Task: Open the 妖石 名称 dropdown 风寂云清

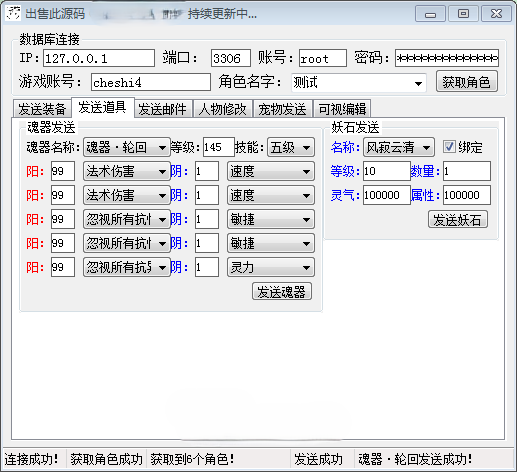Action: tap(399, 147)
